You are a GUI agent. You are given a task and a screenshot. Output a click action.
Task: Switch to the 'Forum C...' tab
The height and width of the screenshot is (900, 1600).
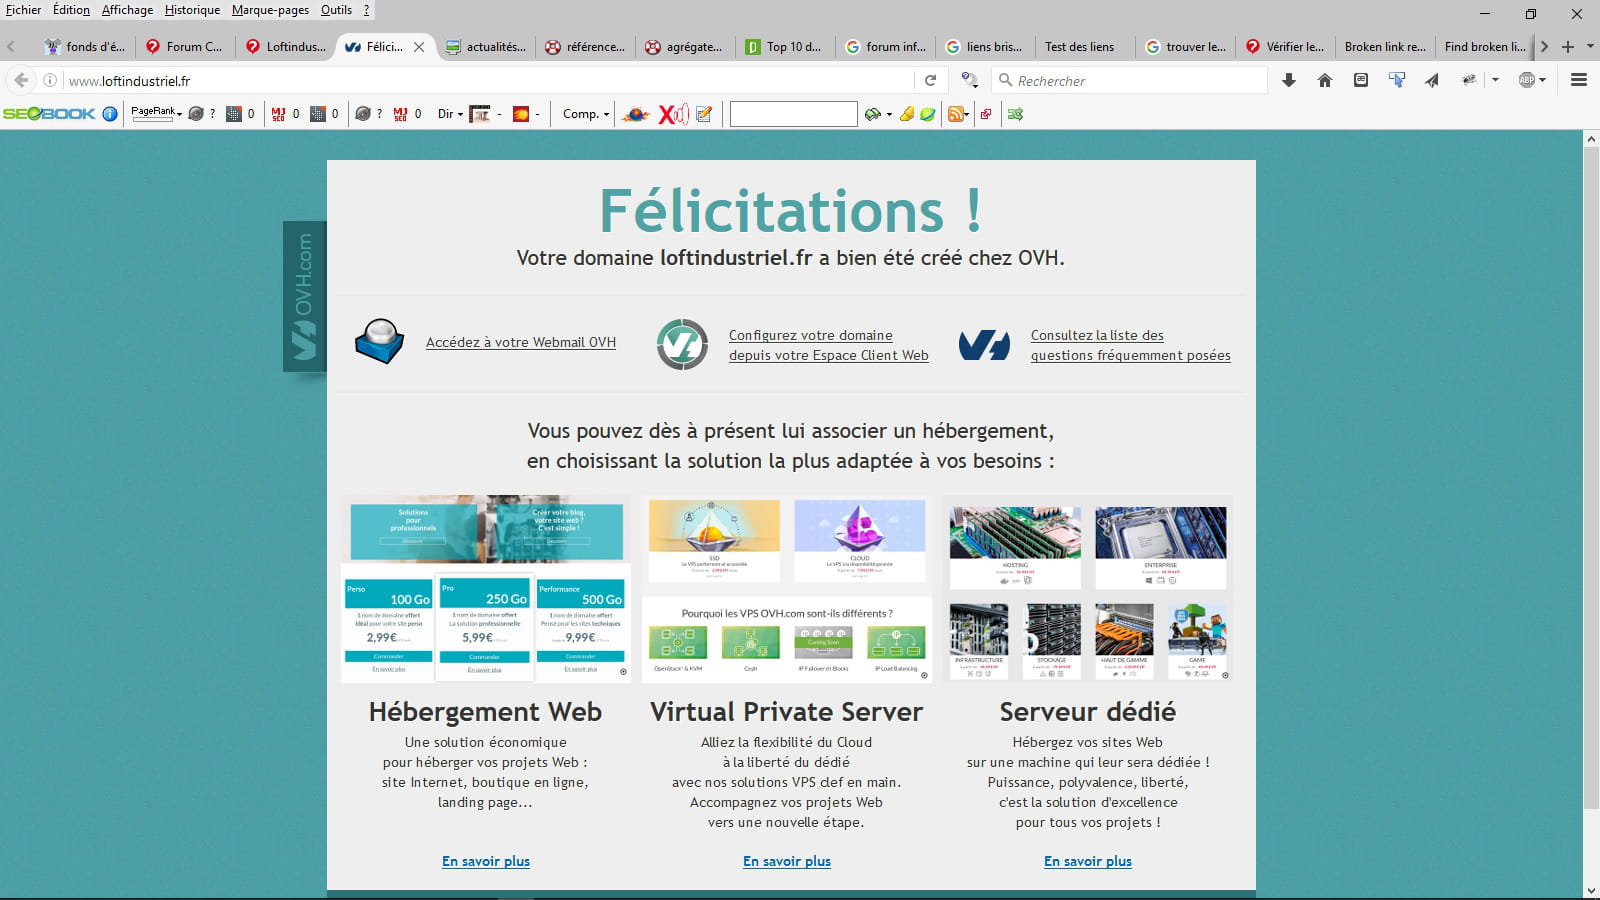point(185,47)
